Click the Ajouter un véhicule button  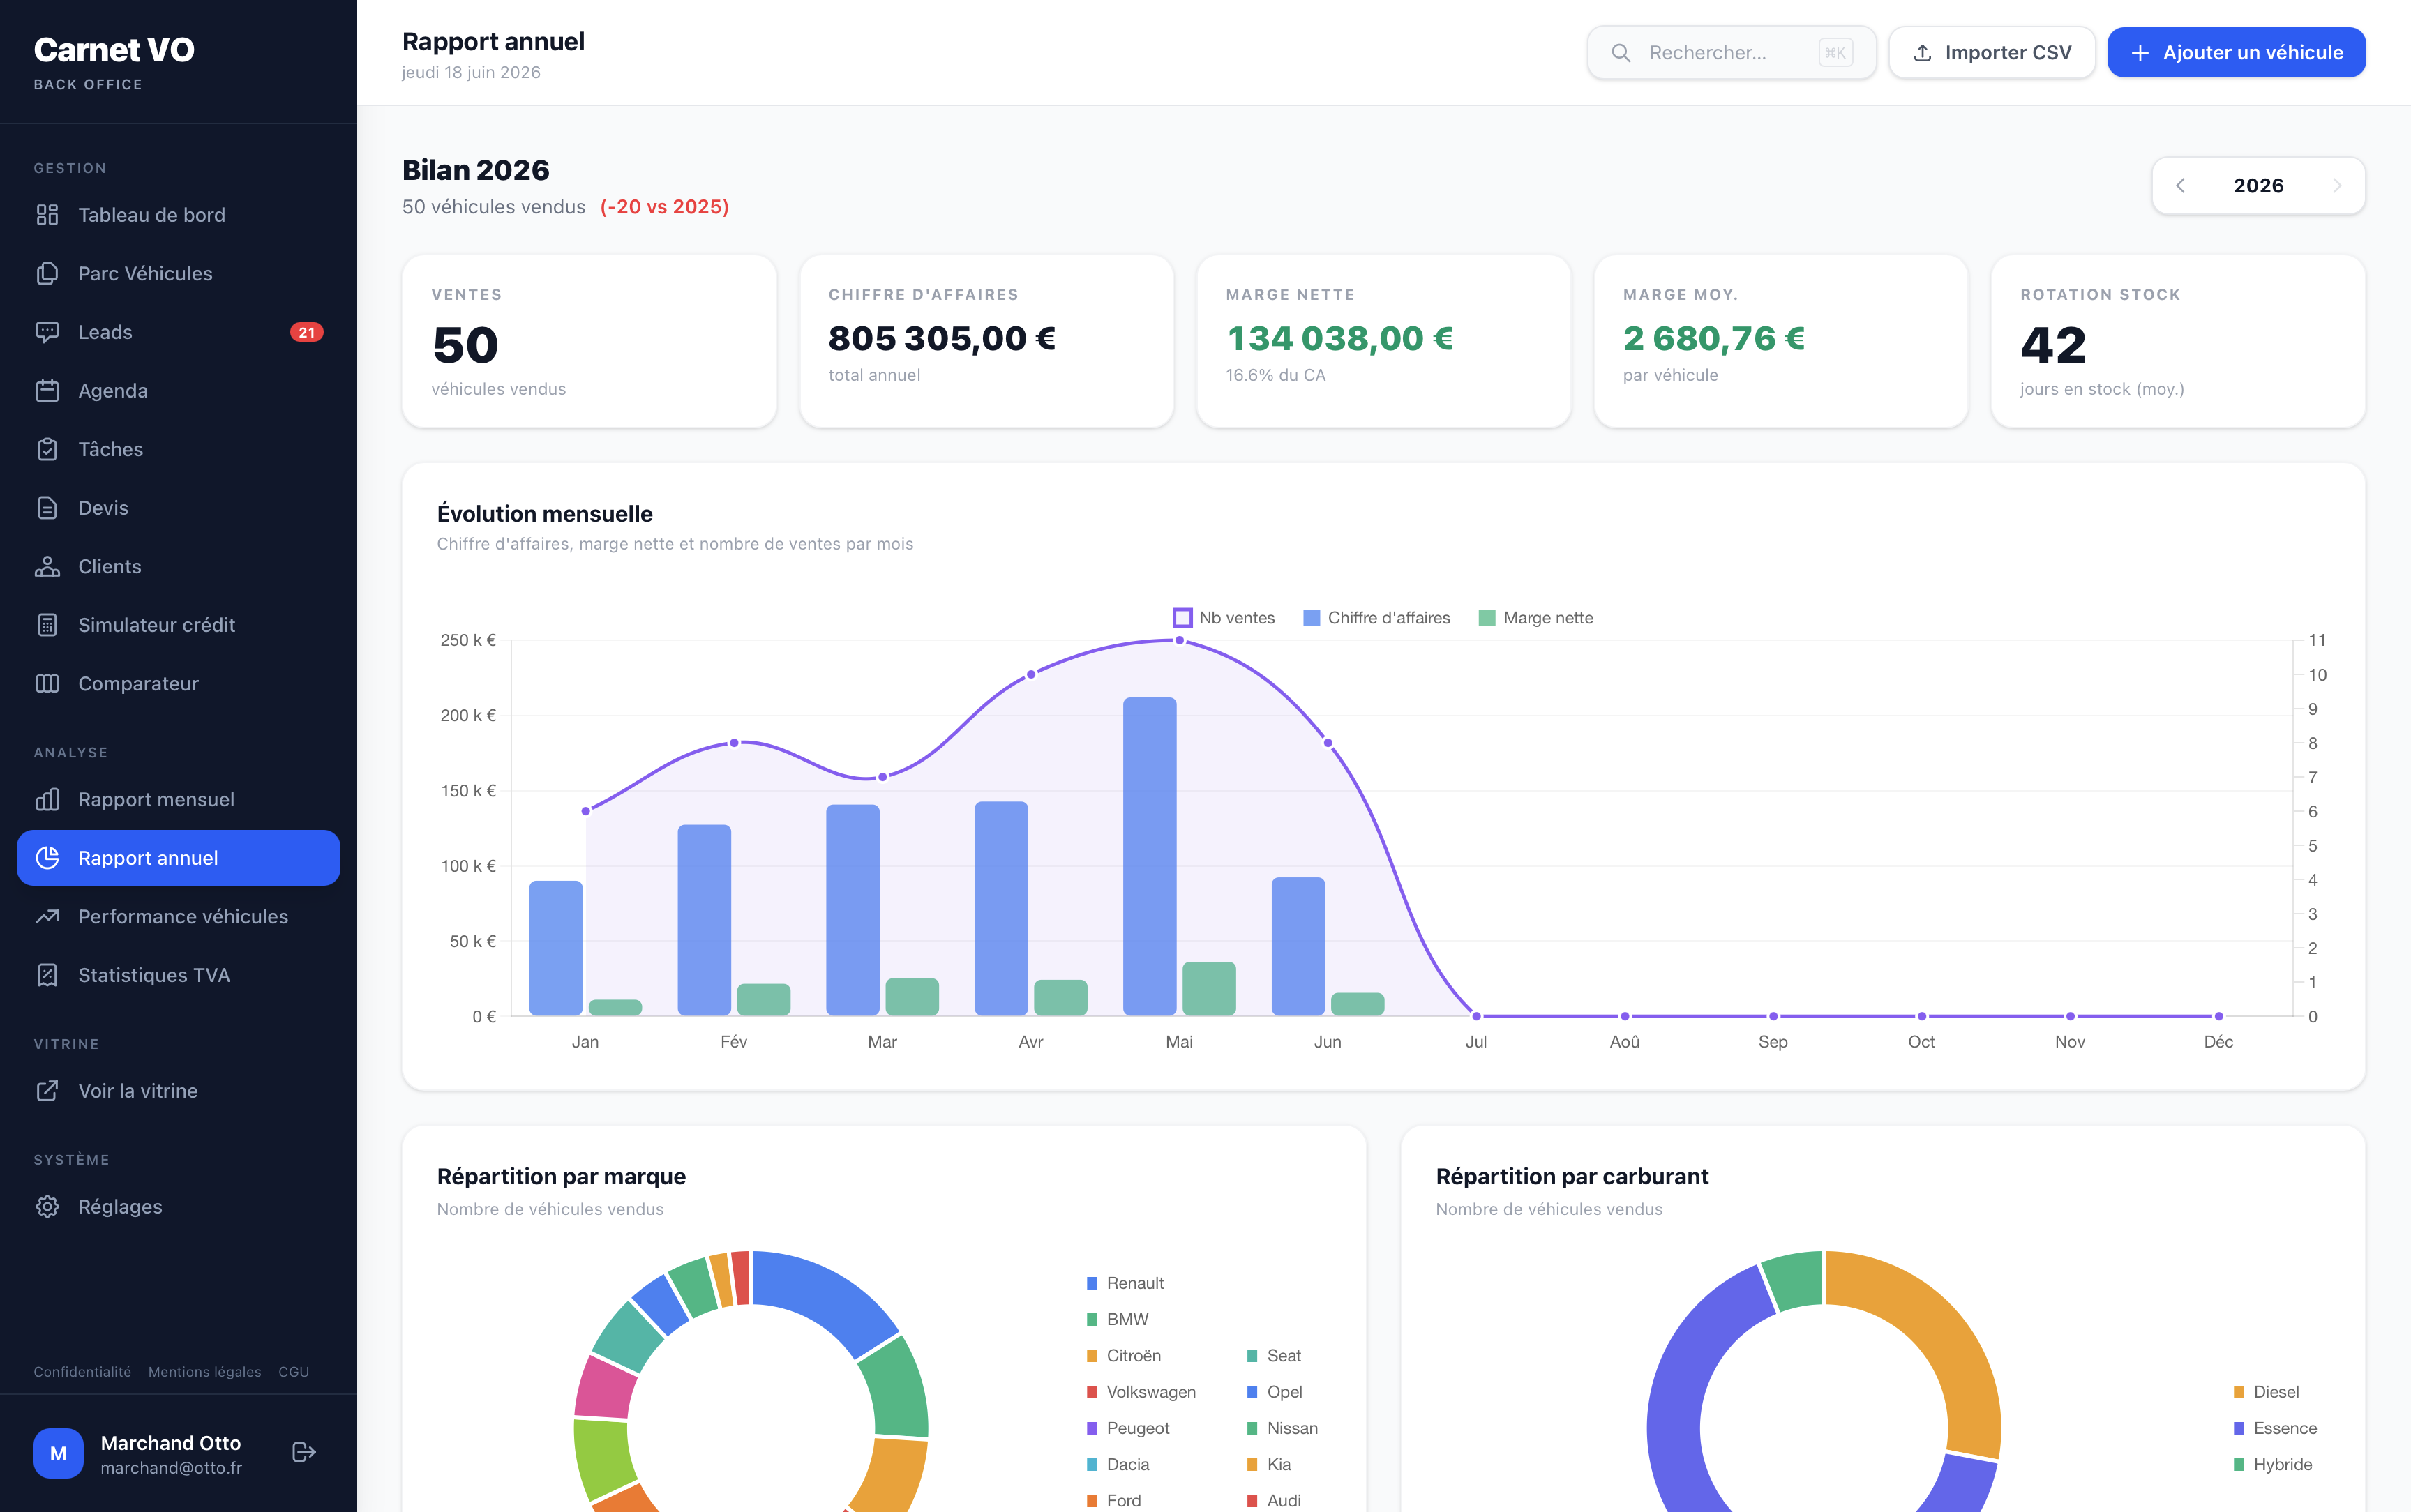[x=2236, y=53]
